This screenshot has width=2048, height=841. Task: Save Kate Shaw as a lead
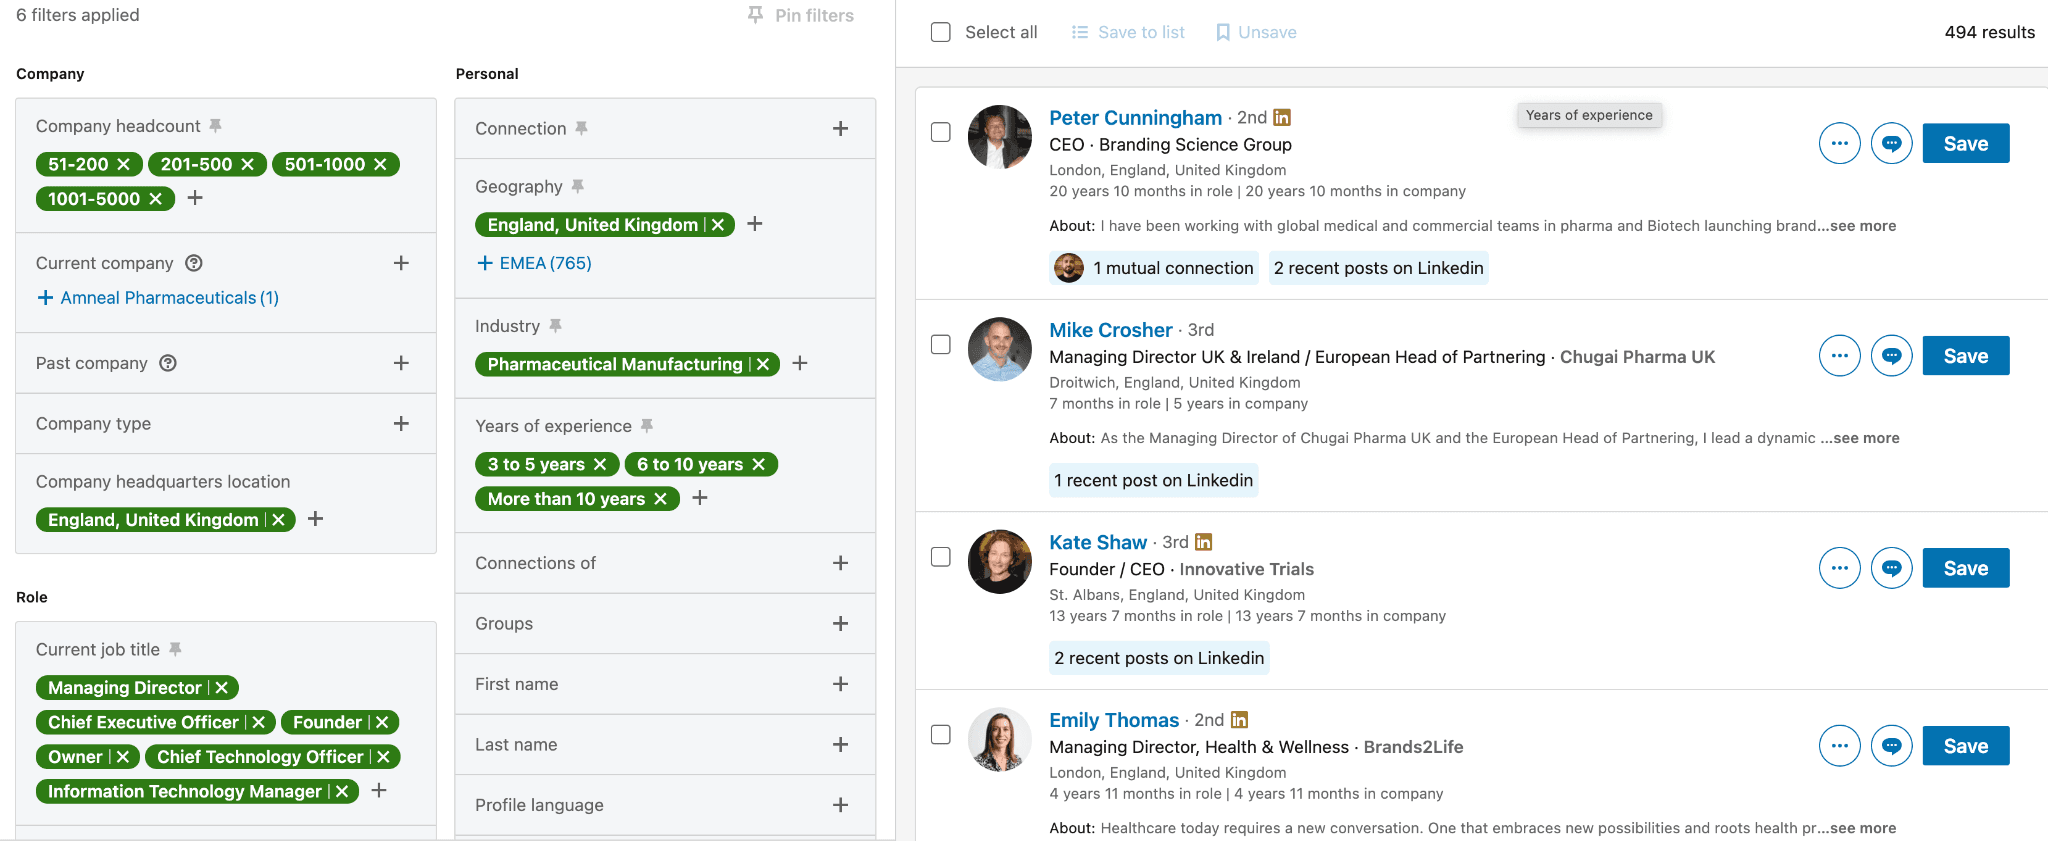tap(1966, 568)
